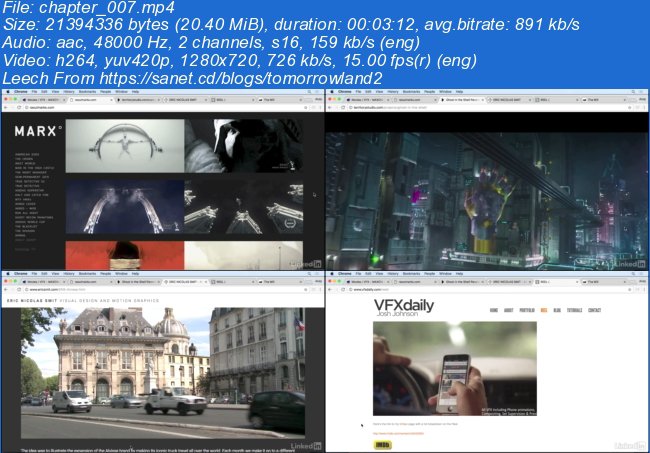The width and height of the screenshot is (650, 453).
Task: Click the back arrow in the Marx browser frame
Action: (x=6, y=108)
